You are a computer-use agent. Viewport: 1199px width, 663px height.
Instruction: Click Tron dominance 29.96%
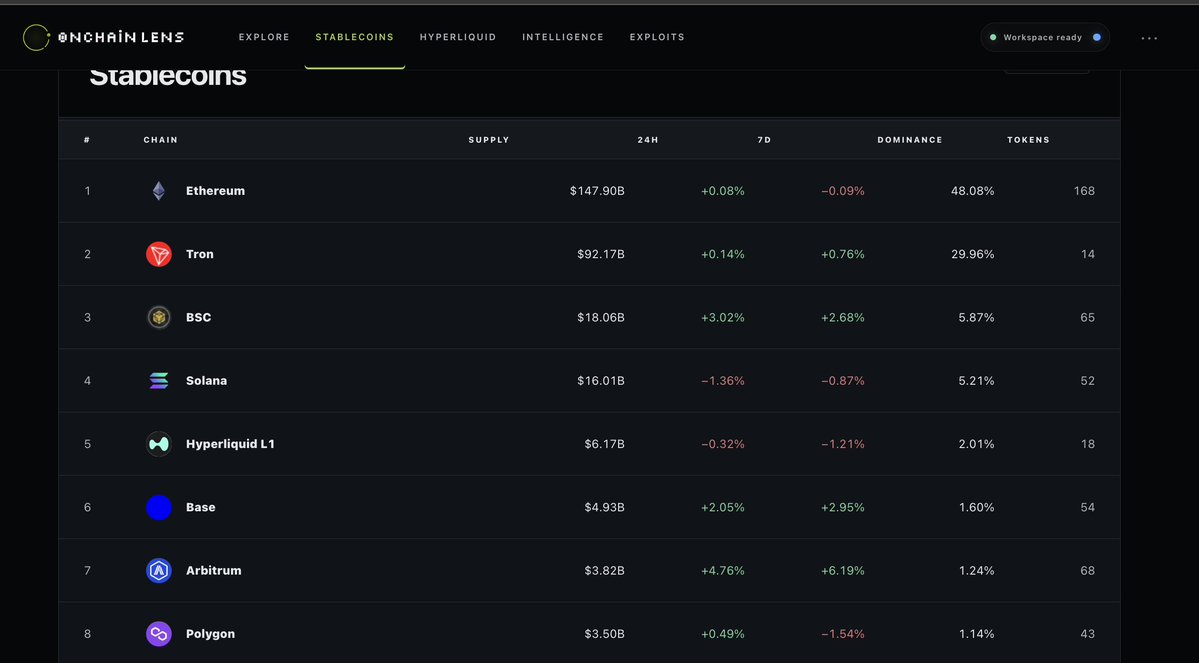coord(973,254)
